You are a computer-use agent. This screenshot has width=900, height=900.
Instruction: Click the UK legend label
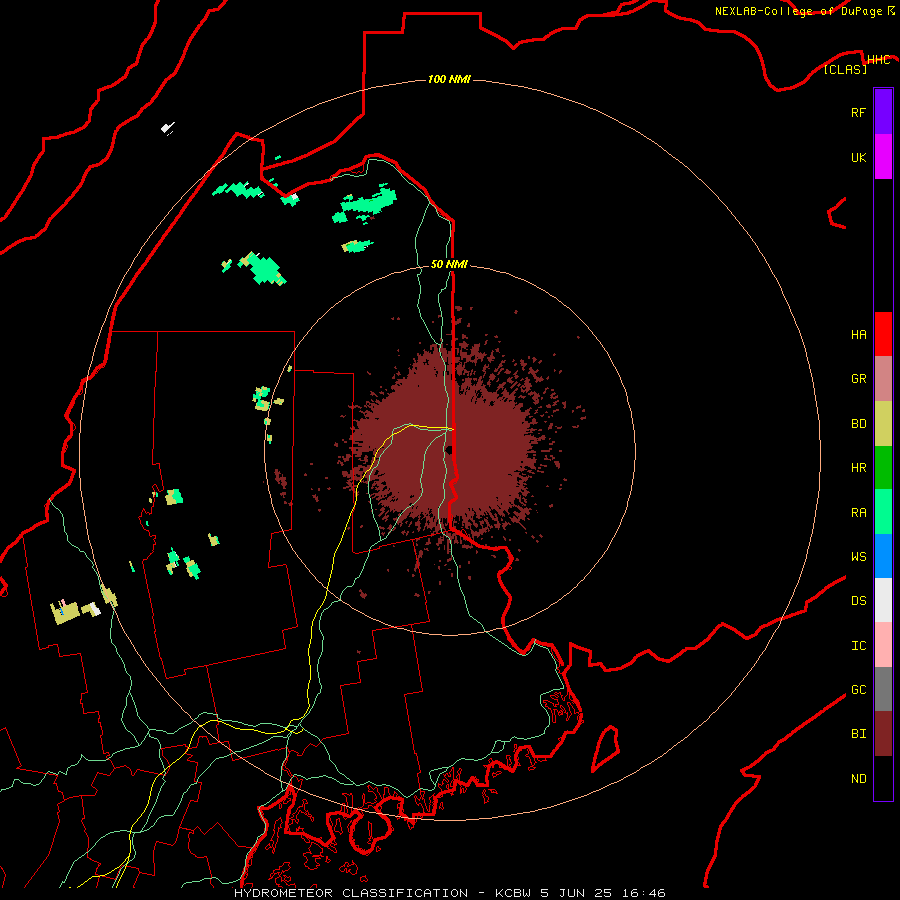(859, 157)
